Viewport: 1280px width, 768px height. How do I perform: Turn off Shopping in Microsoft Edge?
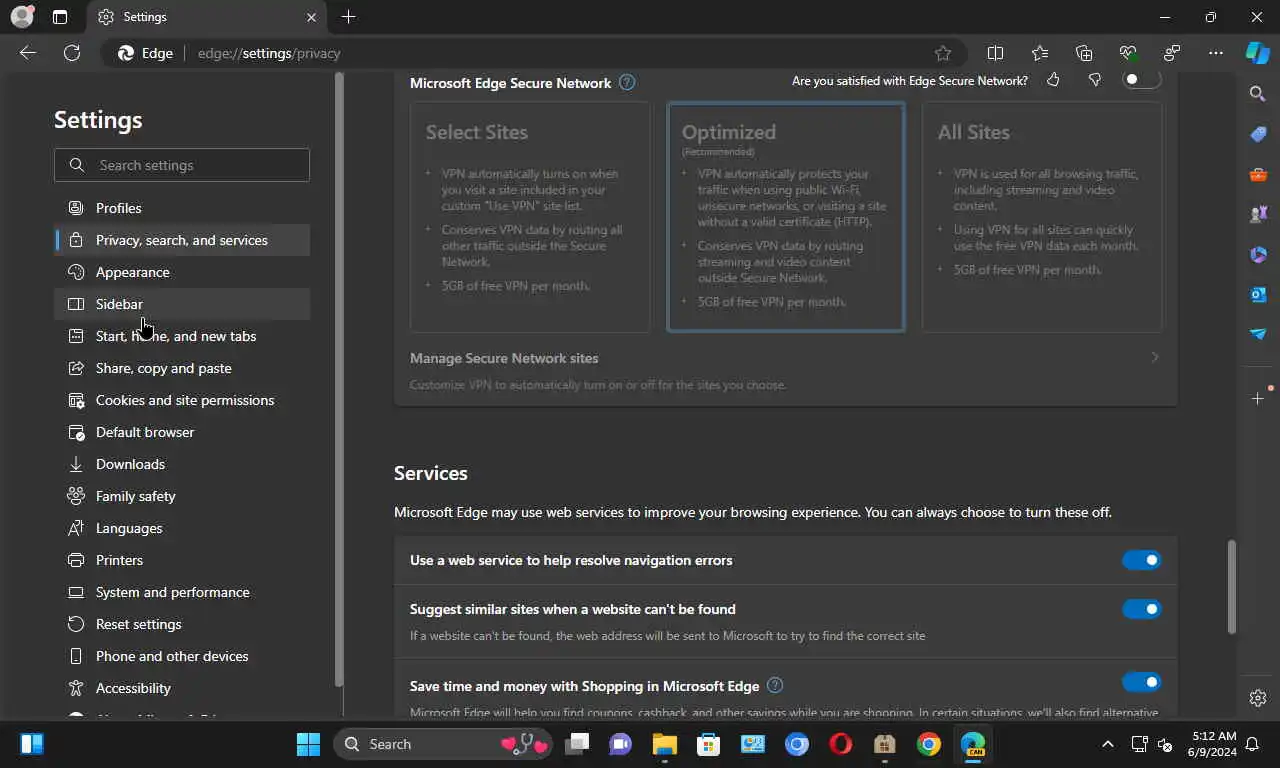1141,682
